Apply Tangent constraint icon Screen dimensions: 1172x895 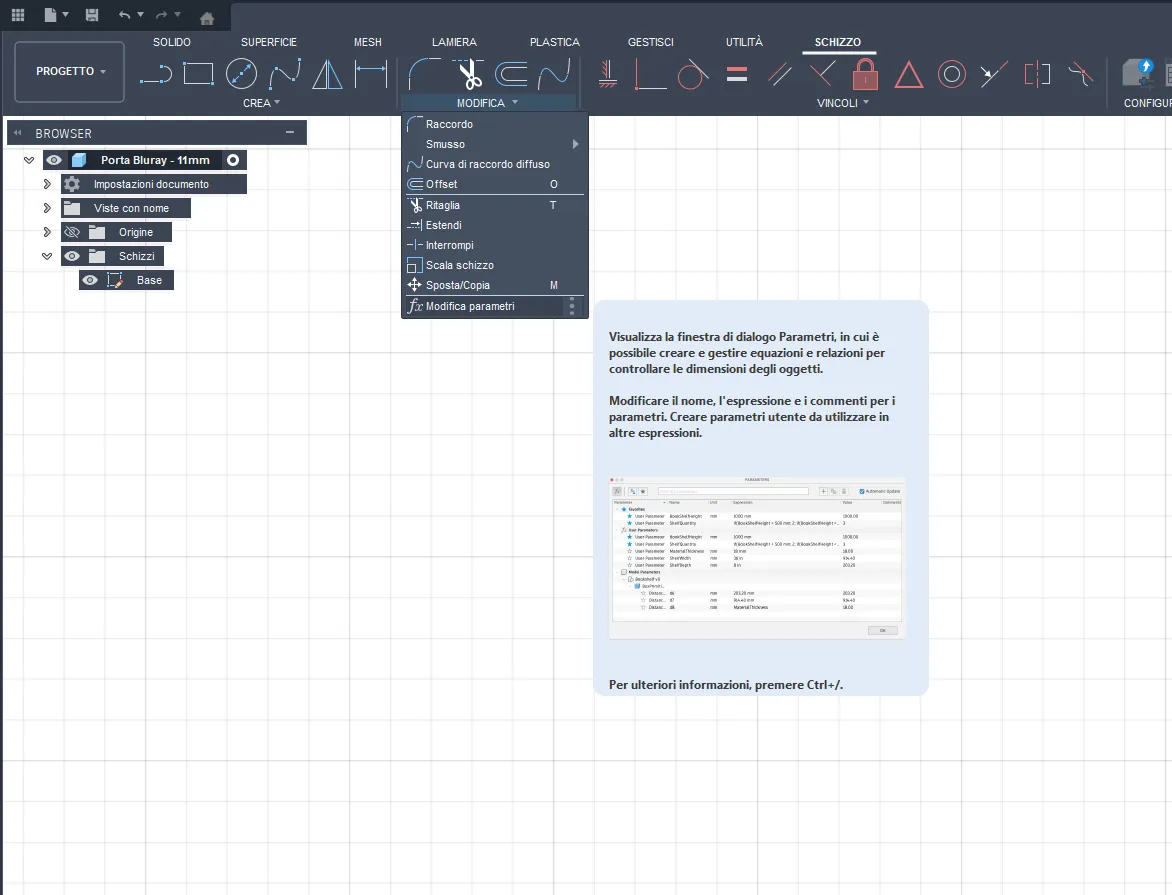(692, 74)
